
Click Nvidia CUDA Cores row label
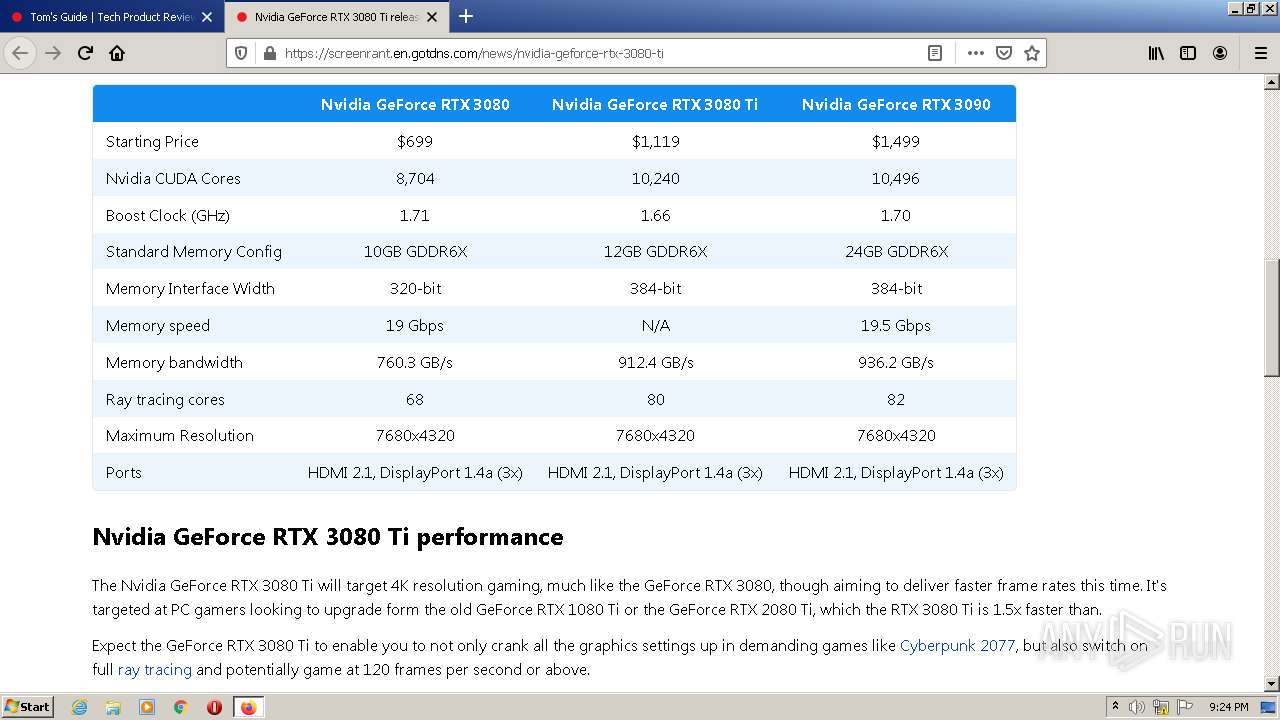click(173, 179)
